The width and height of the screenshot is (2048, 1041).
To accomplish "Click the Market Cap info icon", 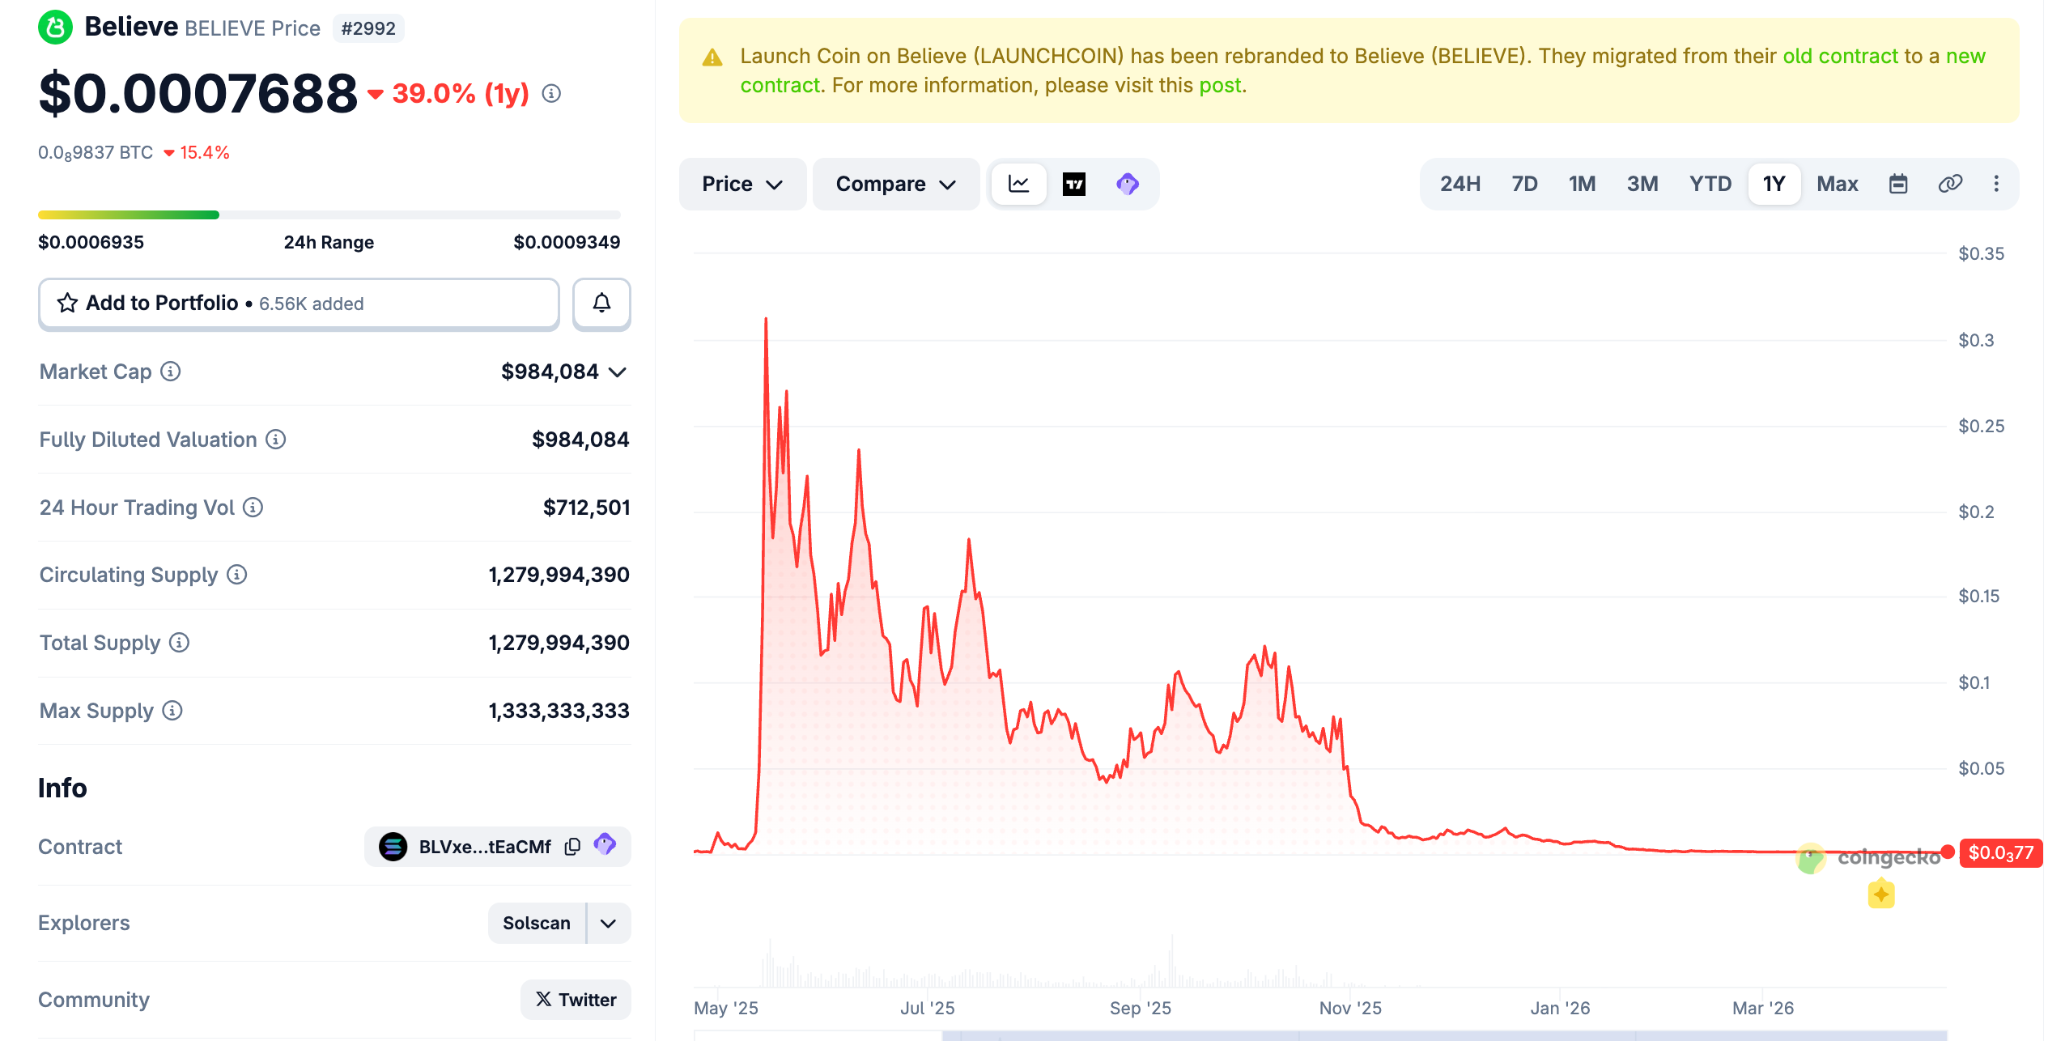I will (x=171, y=372).
